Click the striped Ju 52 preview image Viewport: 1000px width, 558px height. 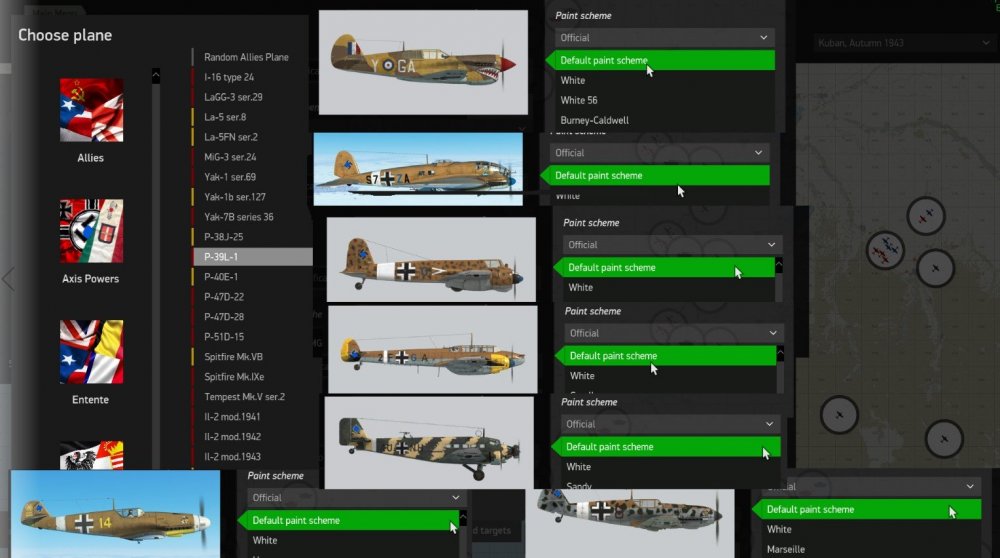[429, 443]
